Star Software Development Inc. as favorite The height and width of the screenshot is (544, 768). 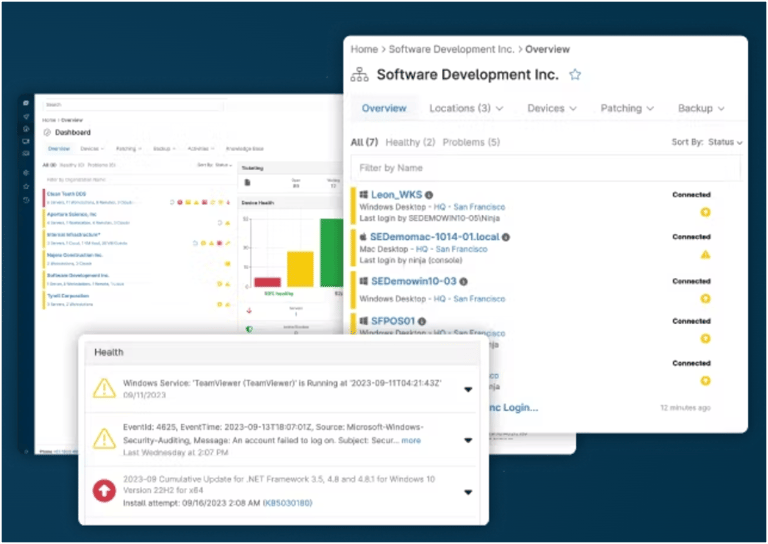click(x=575, y=75)
